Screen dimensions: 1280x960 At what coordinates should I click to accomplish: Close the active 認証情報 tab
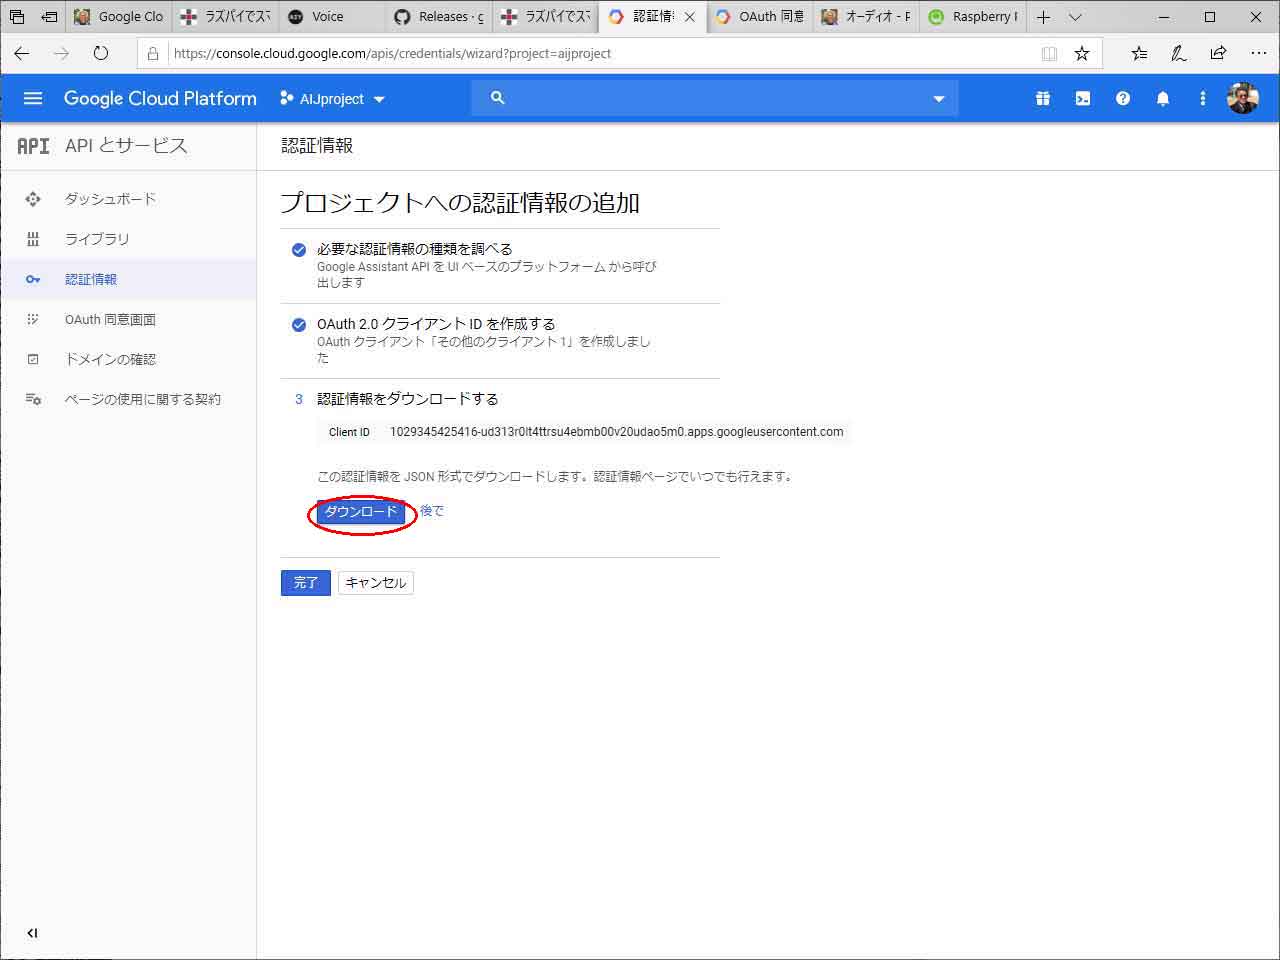[689, 17]
